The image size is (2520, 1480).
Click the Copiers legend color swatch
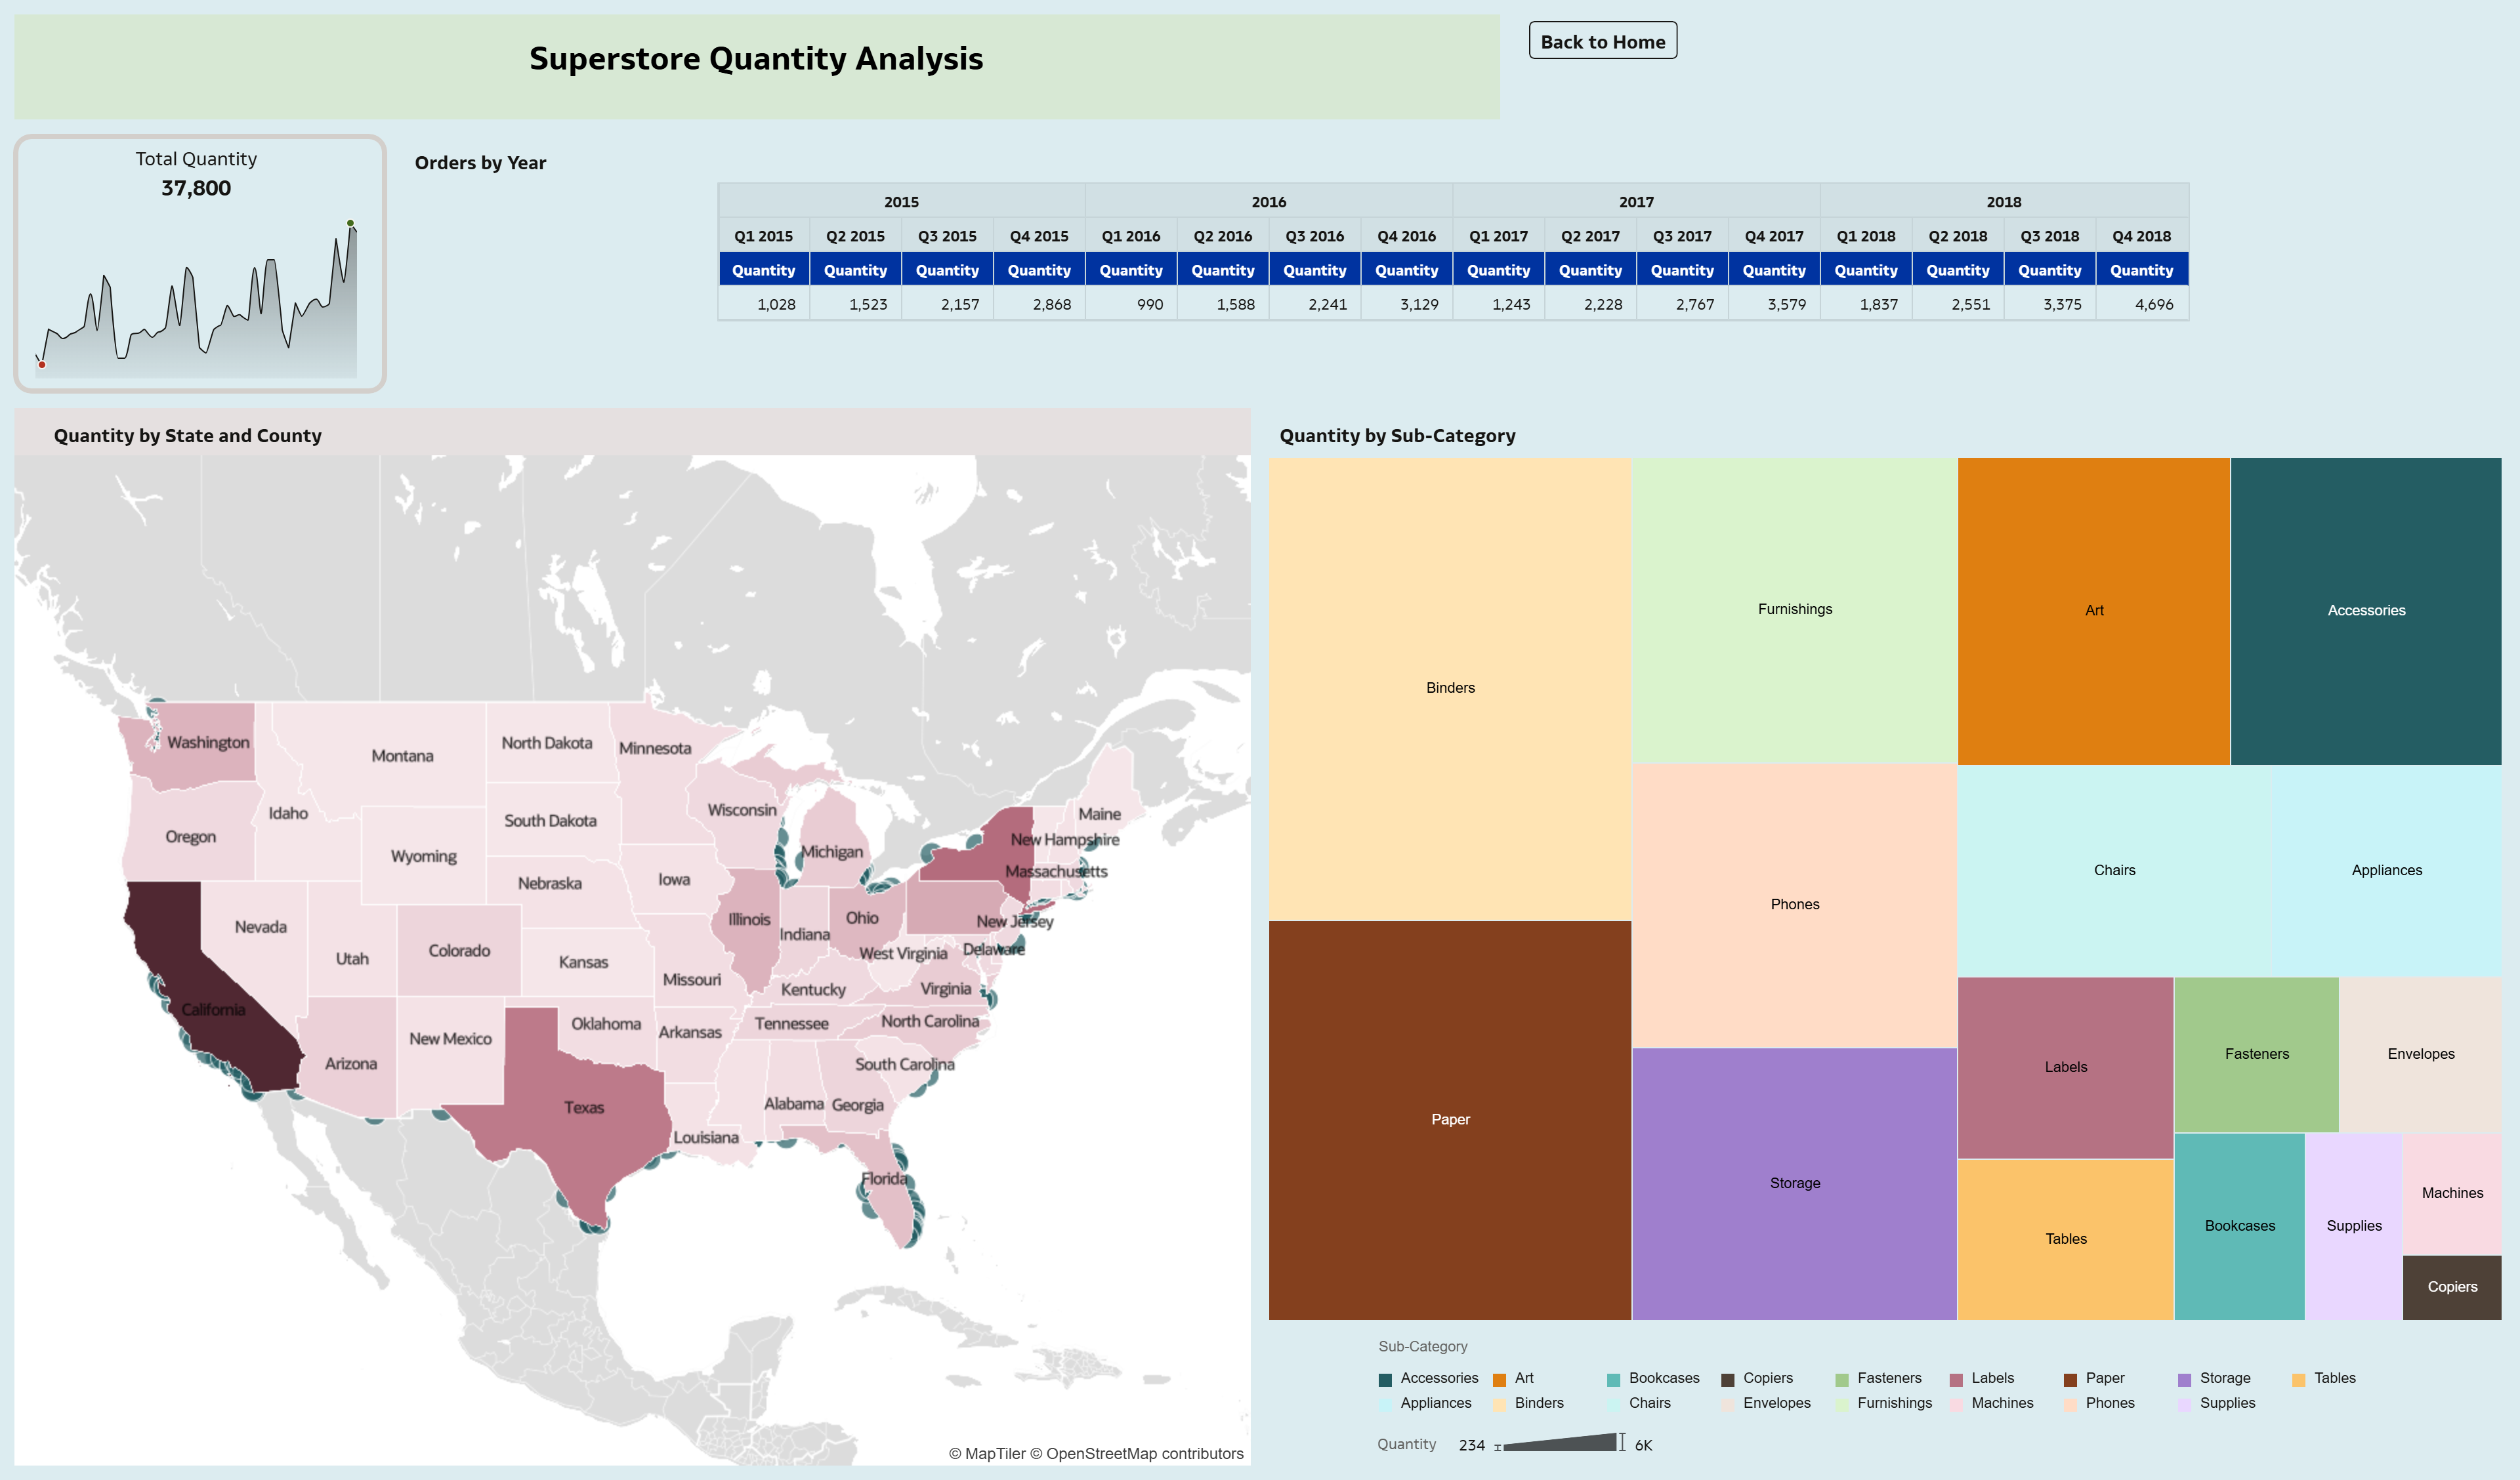[1727, 1380]
